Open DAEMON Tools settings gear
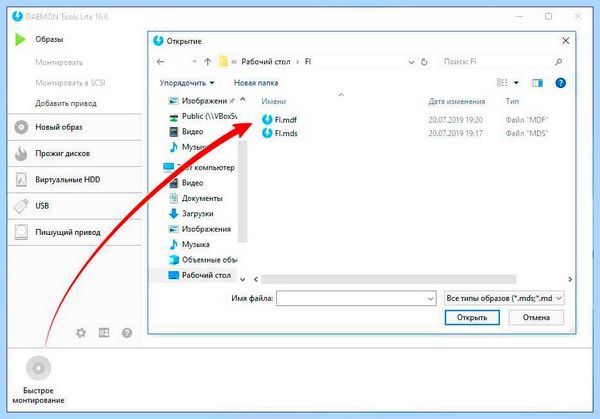Image resolution: width=600 pixels, height=419 pixels. click(x=81, y=333)
